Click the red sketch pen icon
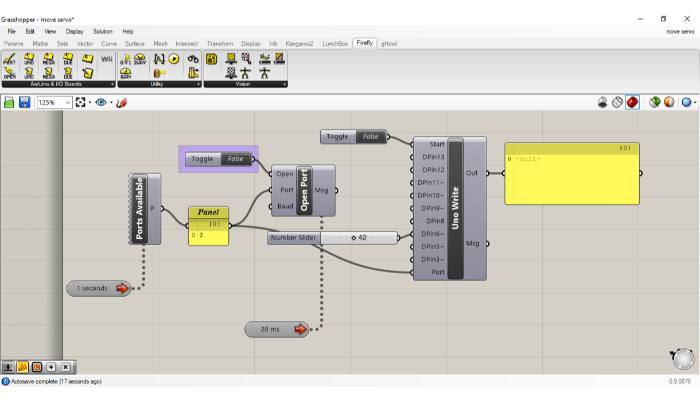700x400 pixels. point(121,103)
